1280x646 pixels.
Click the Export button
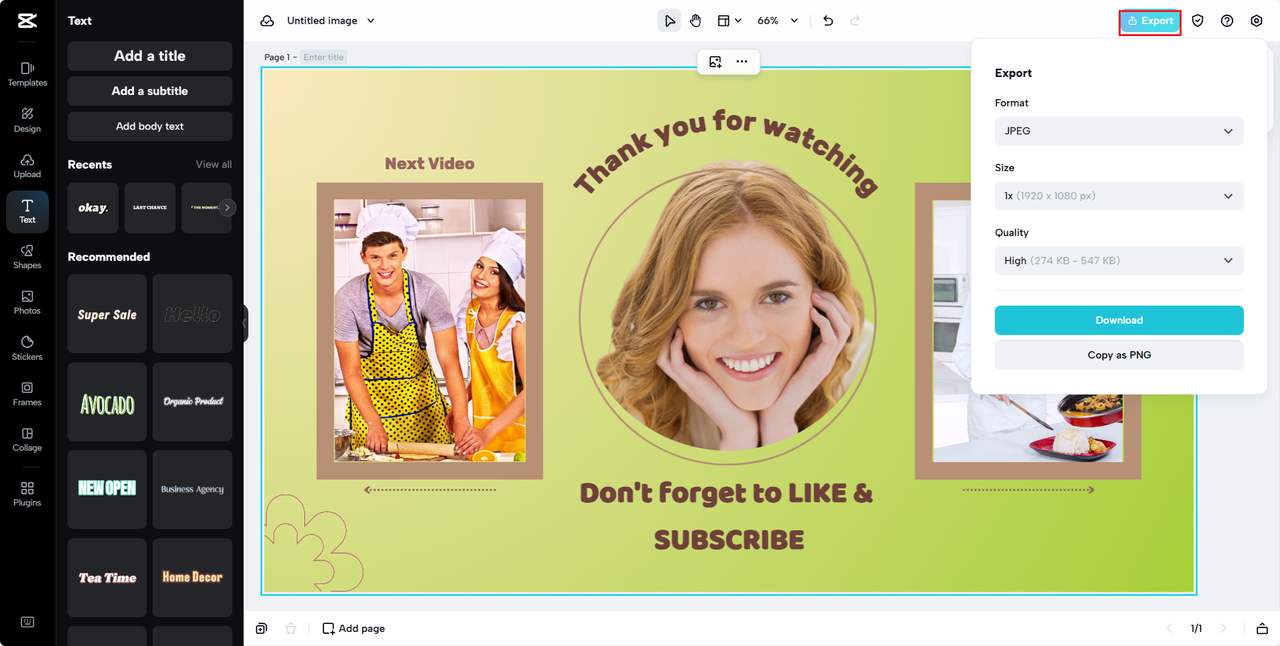coord(1150,21)
